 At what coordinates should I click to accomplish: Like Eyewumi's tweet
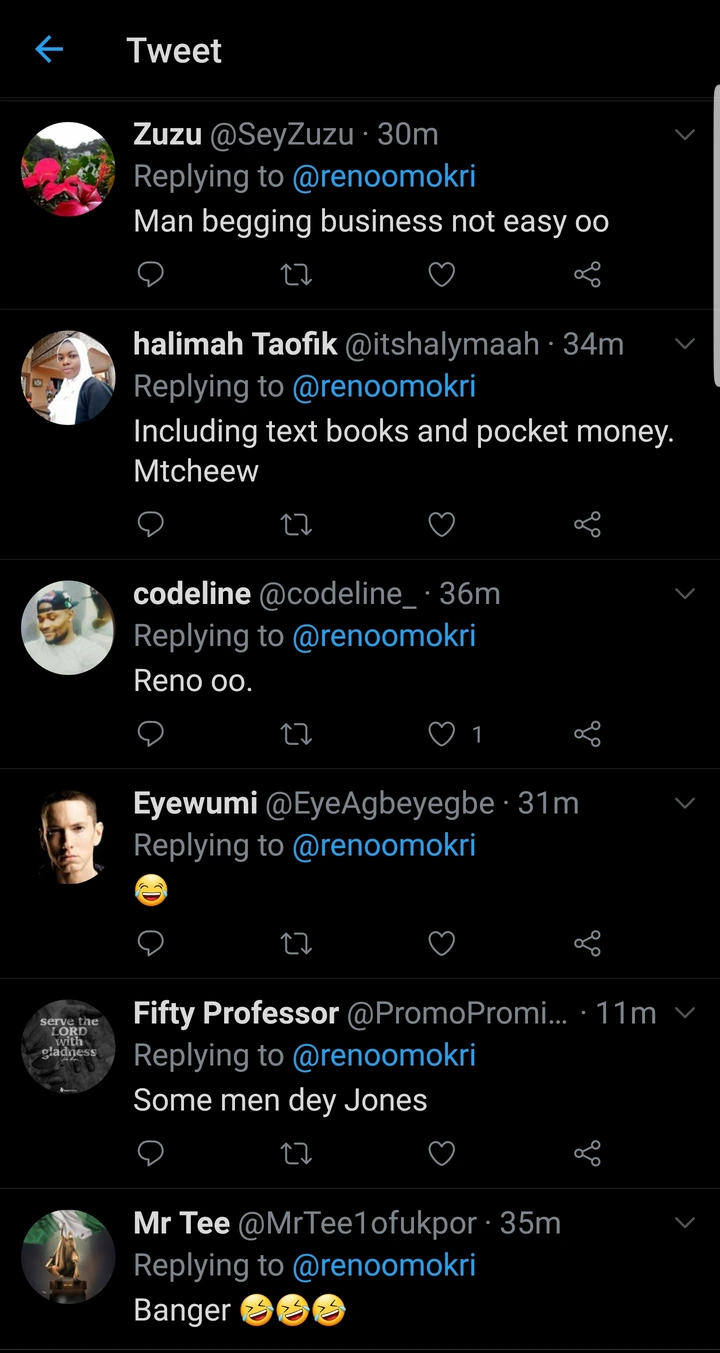coord(441,943)
